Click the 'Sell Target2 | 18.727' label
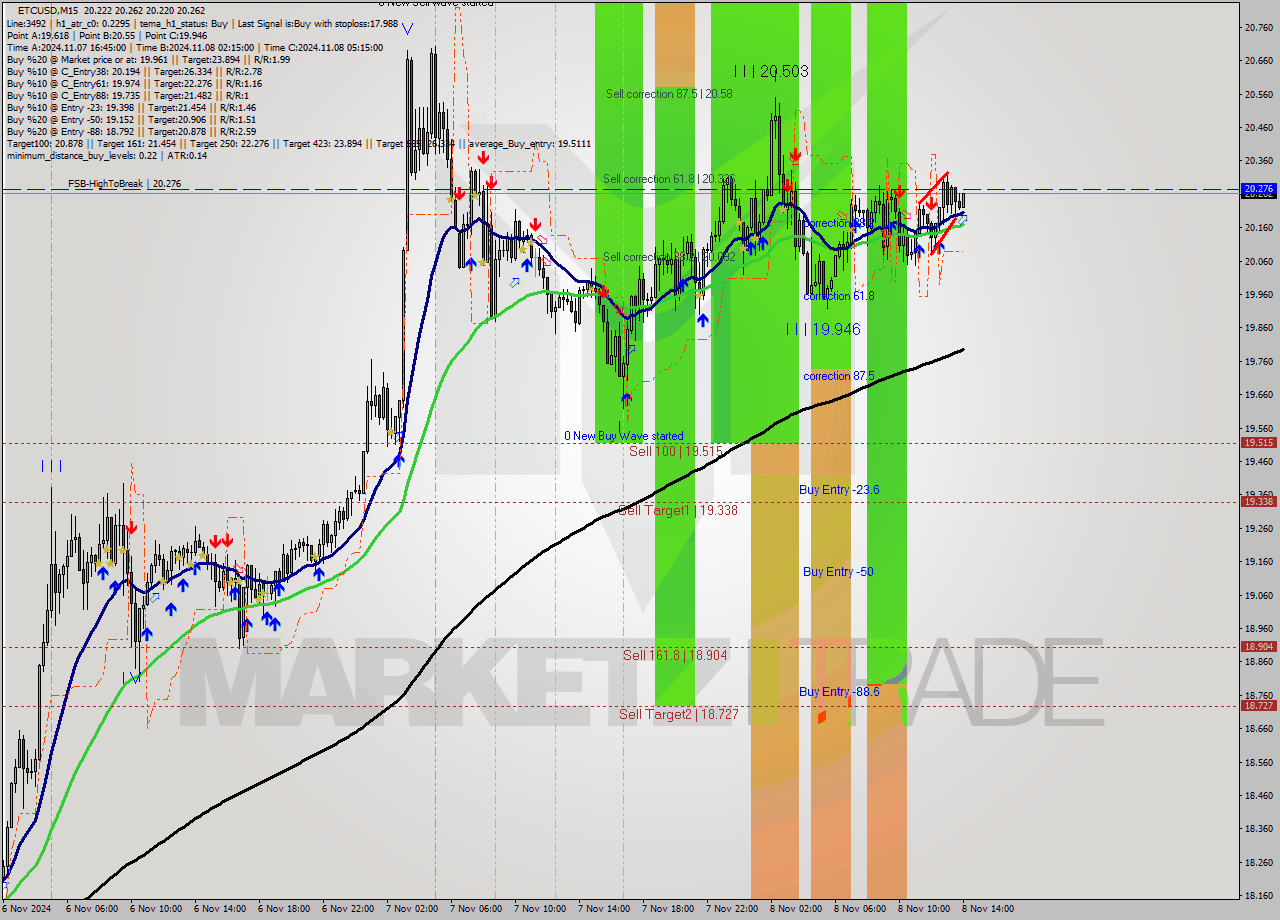This screenshot has height=920, width=1280. point(678,714)
